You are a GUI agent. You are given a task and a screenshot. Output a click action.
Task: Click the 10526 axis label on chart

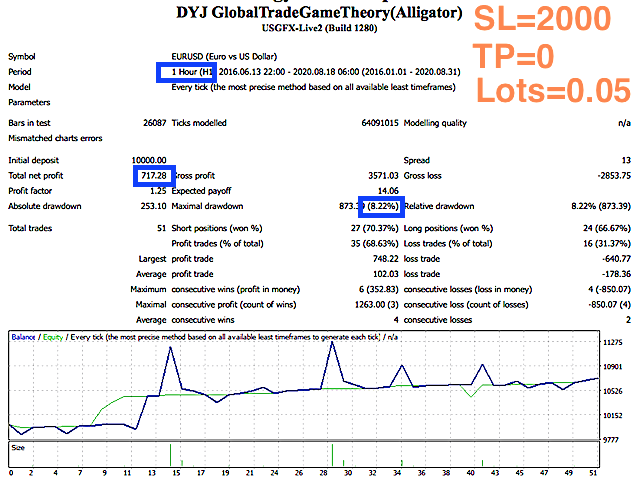(x=613, y=391)
